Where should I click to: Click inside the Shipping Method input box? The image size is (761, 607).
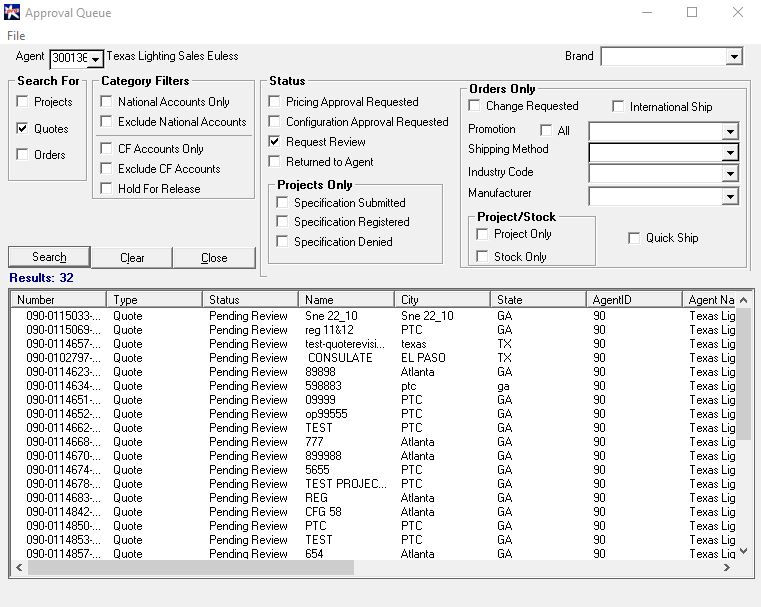[656, 153]
